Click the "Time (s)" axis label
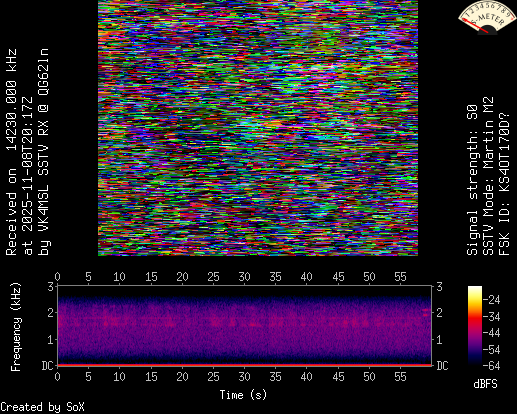Screen dimensions: 517x414 (x=243, y=395)
